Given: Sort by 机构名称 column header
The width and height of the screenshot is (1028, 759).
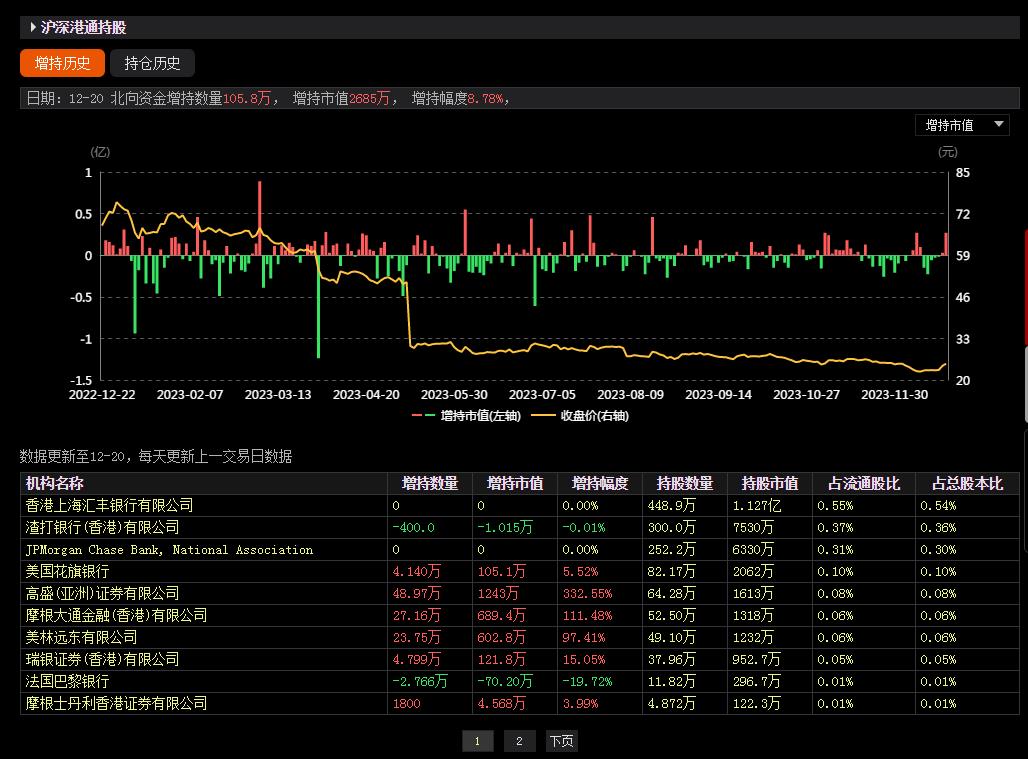Looking at the screenshot, I should pyautogui.click(x=54, y=484).
